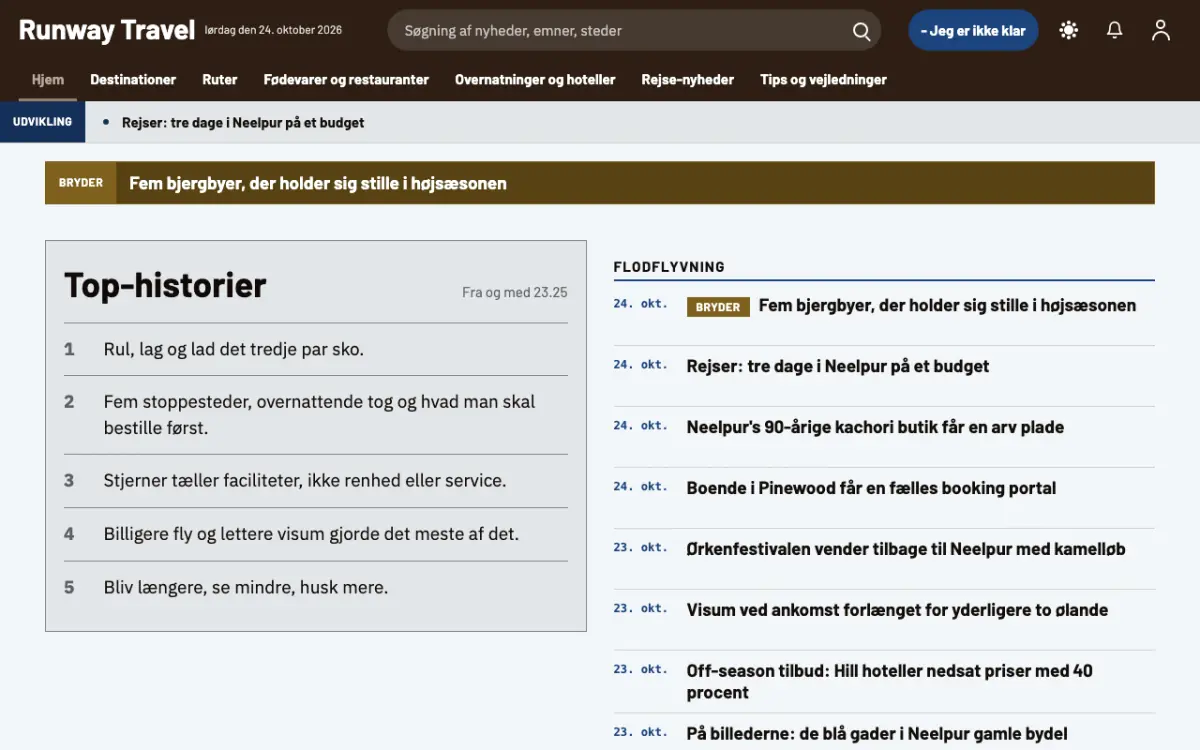Open Fødevarer og restauranter section
The image size is (1200, 750).
[346, 80]
